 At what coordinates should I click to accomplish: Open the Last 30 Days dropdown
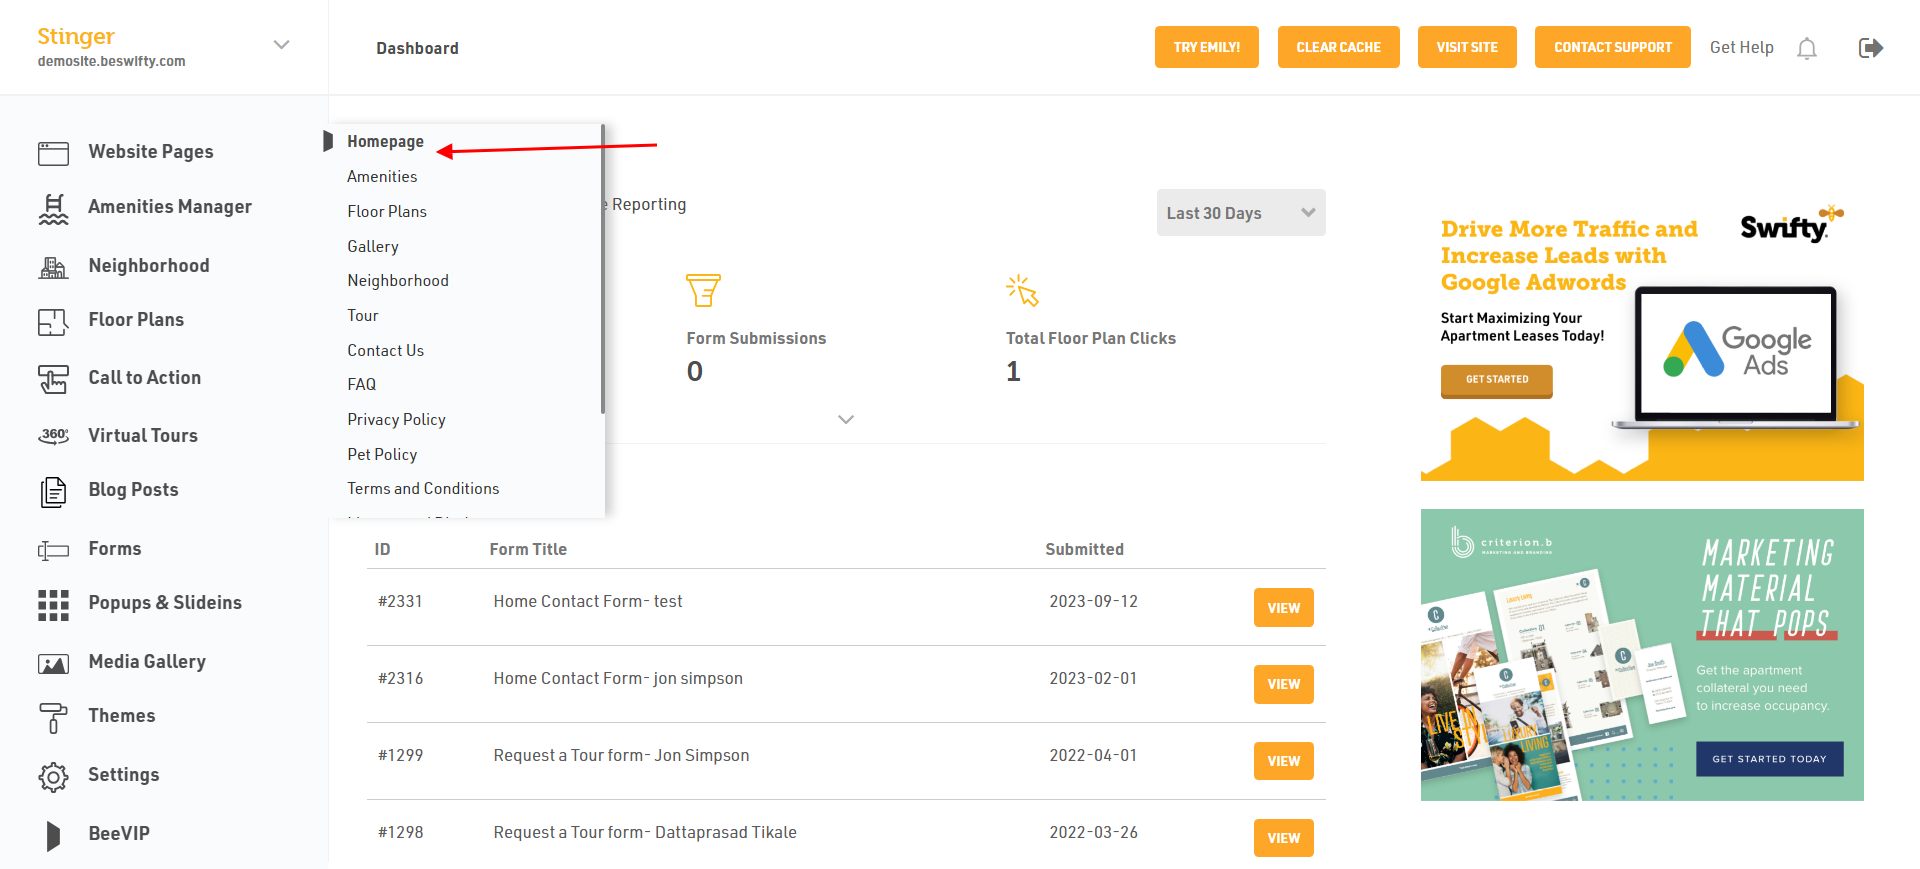pos(1240,213)
